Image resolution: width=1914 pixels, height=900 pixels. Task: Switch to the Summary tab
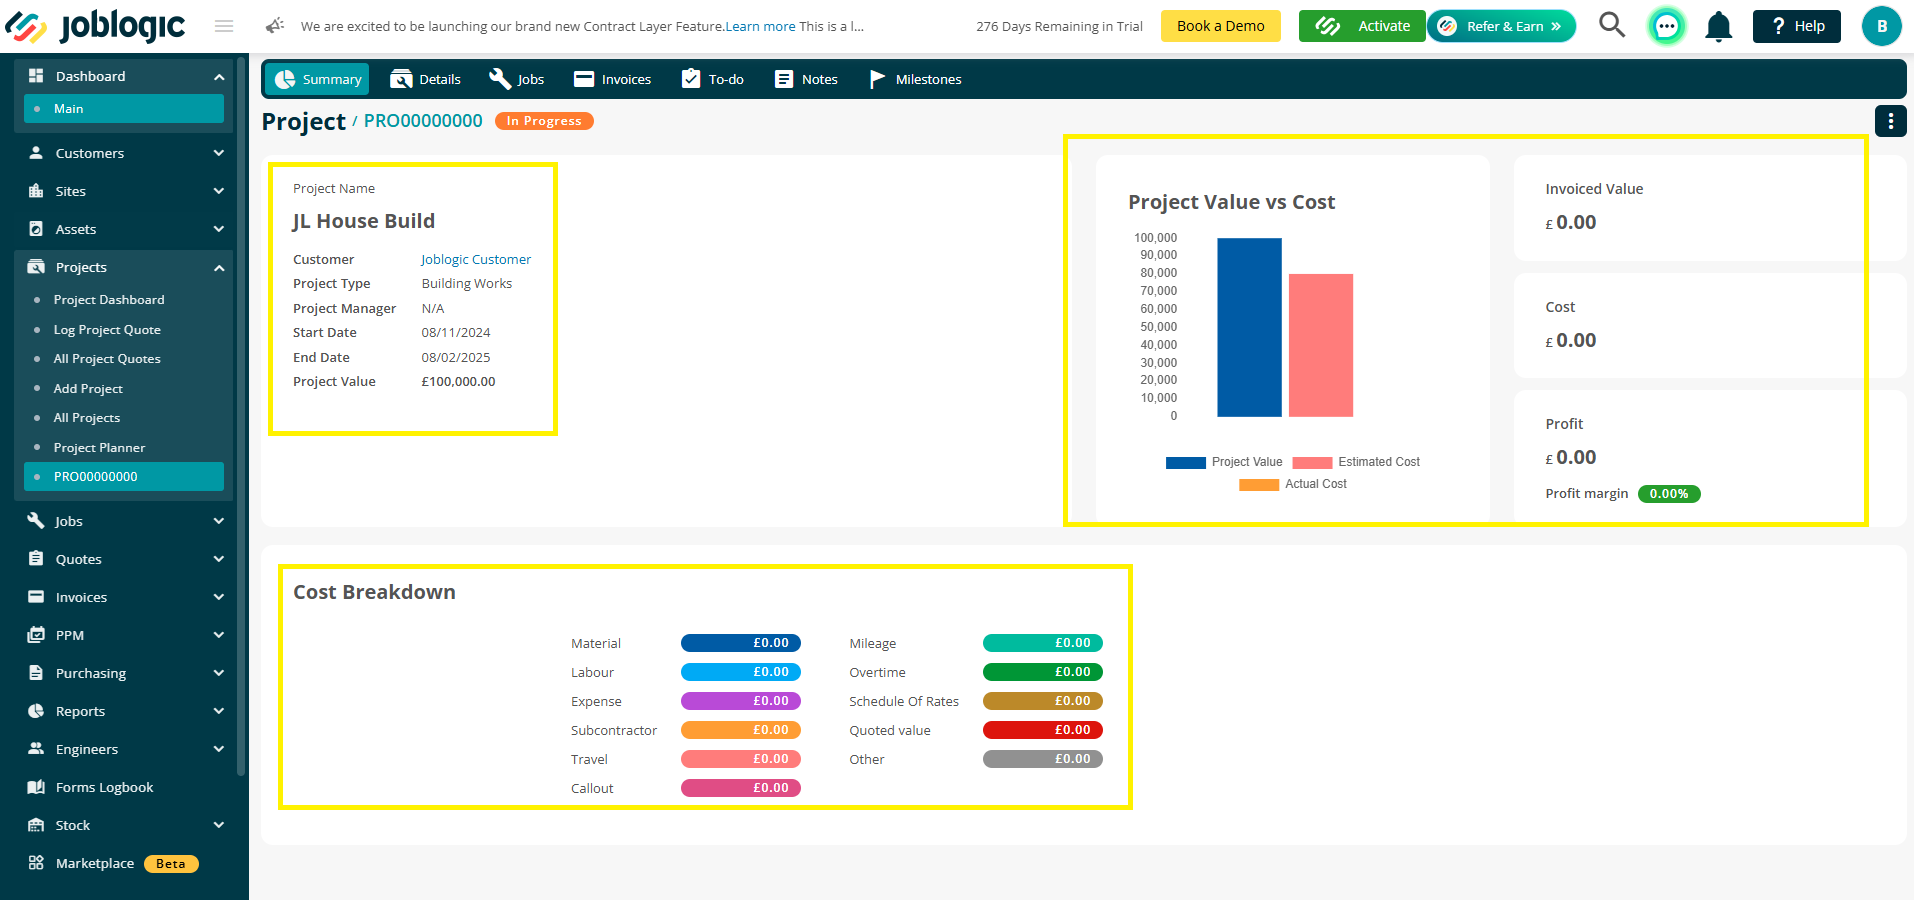[317, 79]
